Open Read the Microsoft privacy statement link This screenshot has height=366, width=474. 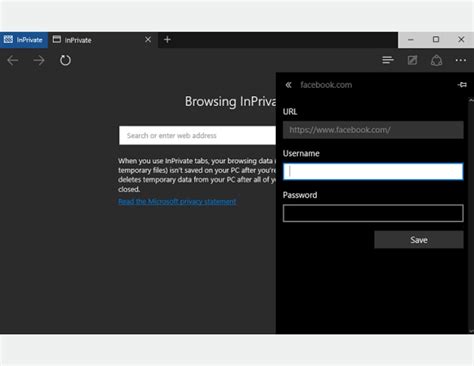177,202
